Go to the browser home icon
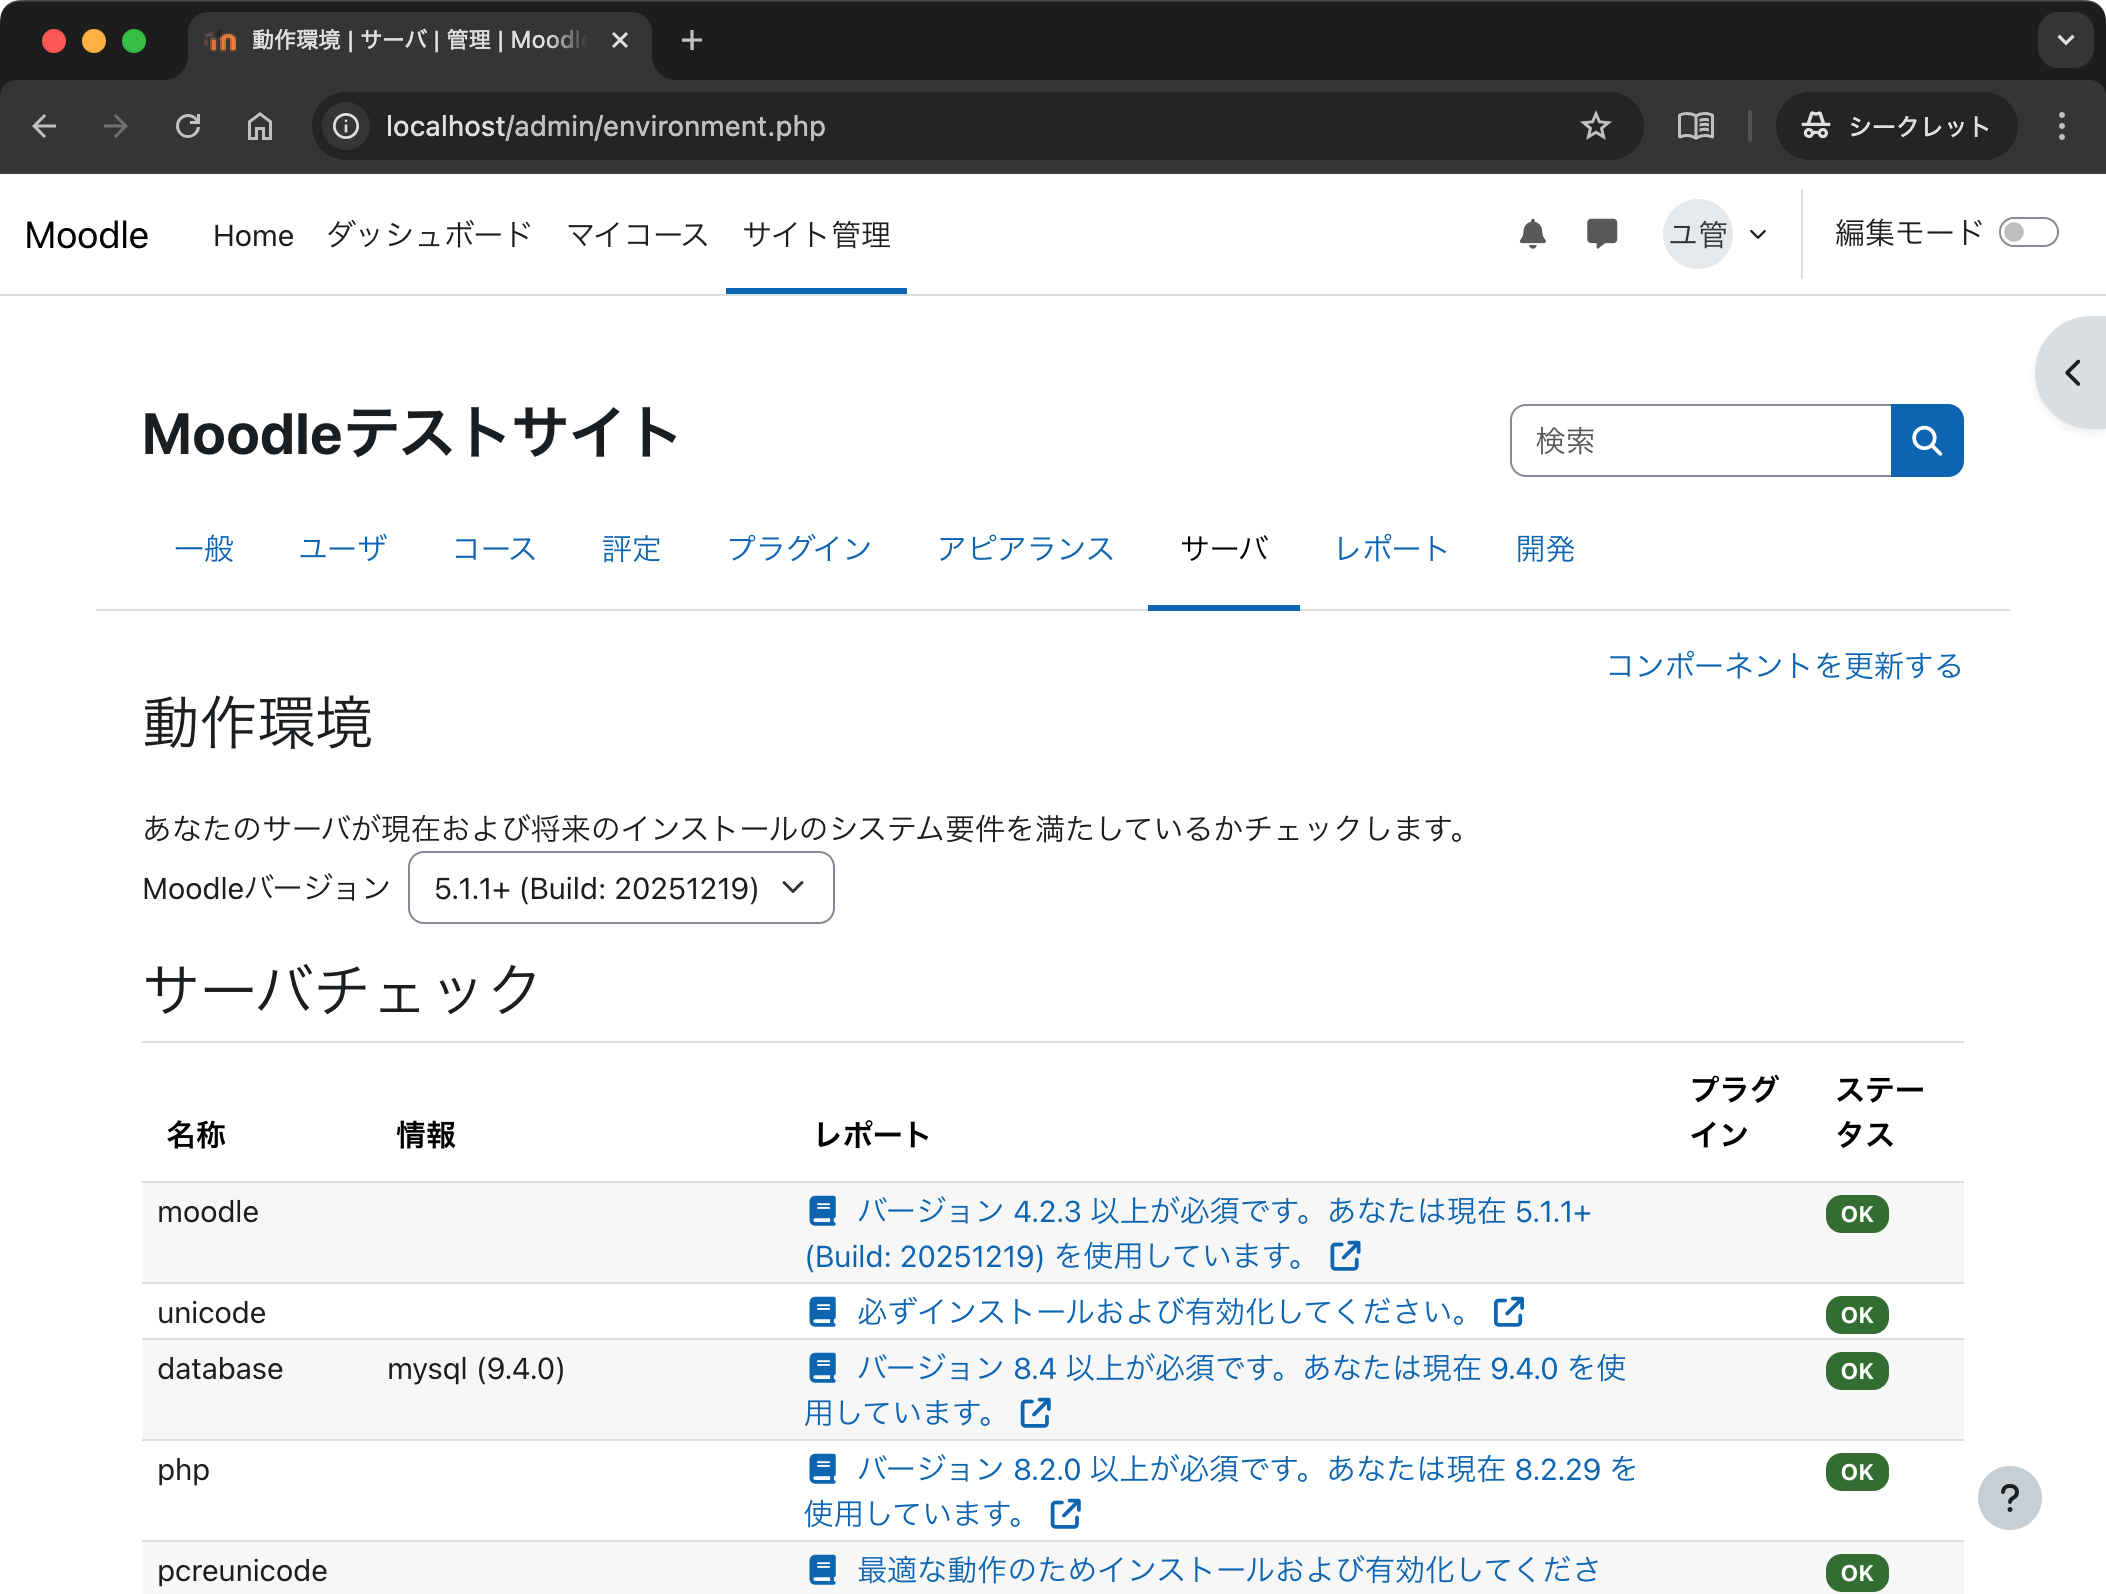The height and width of the screenshot is (1594, 2106). (x=260, y=126)
